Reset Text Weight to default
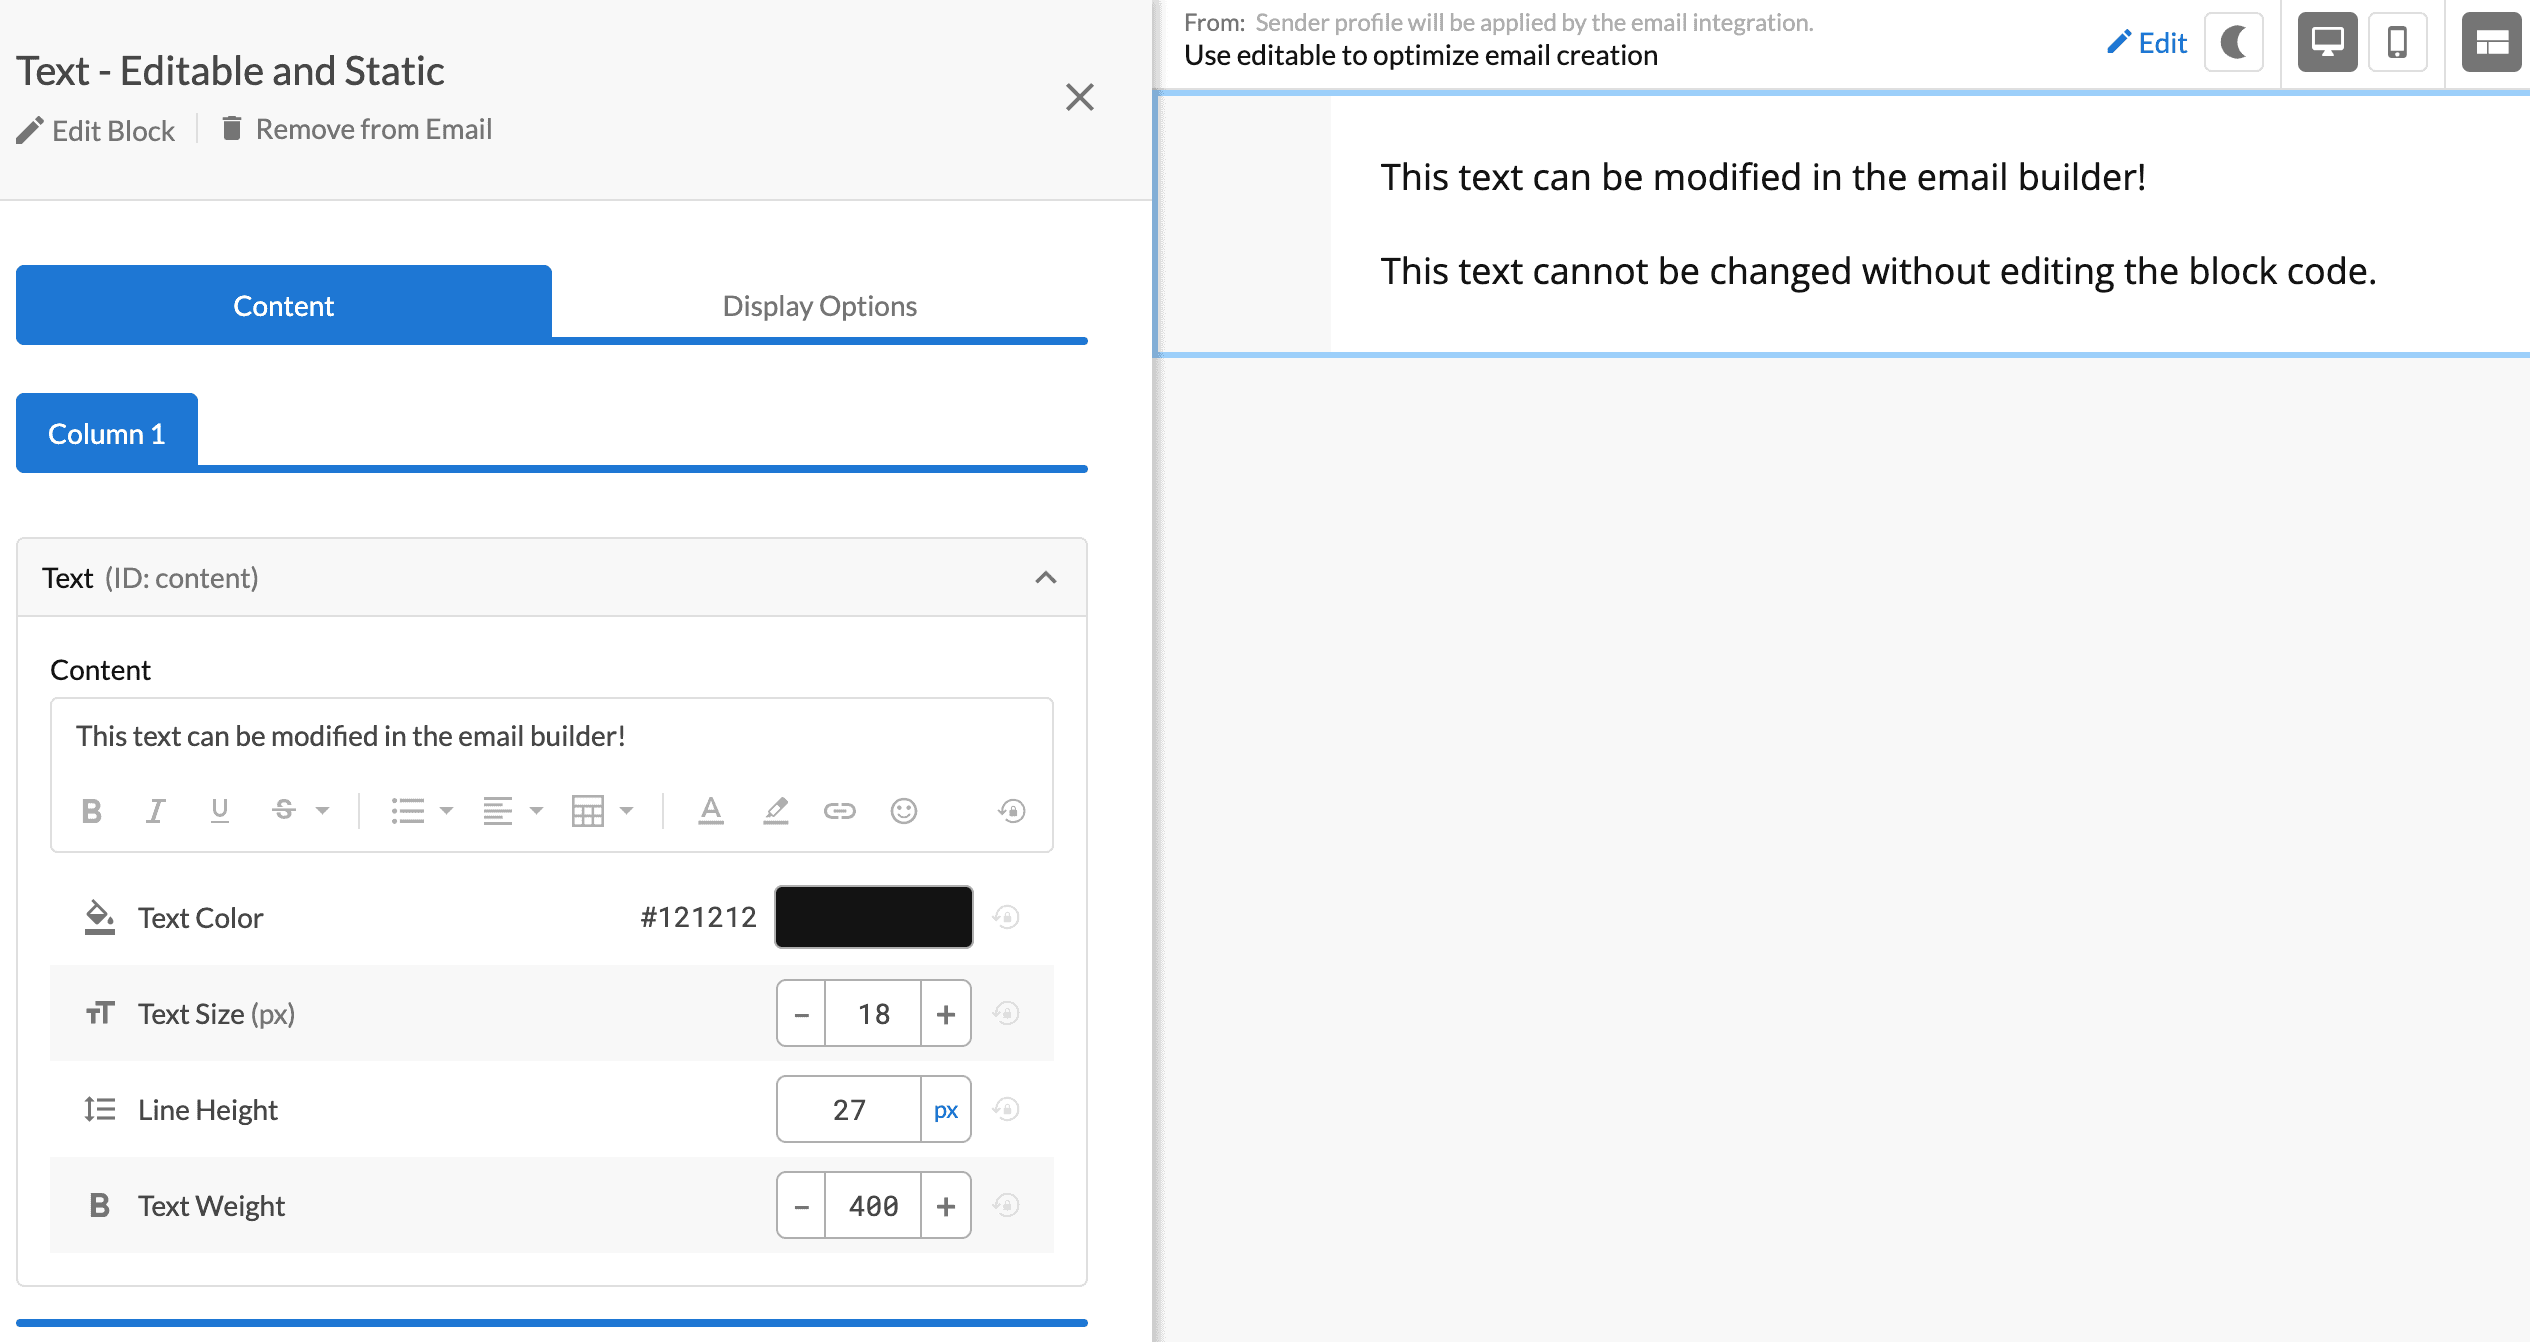This screenshot has width=2530, height=1342. pos(1007,1205)
